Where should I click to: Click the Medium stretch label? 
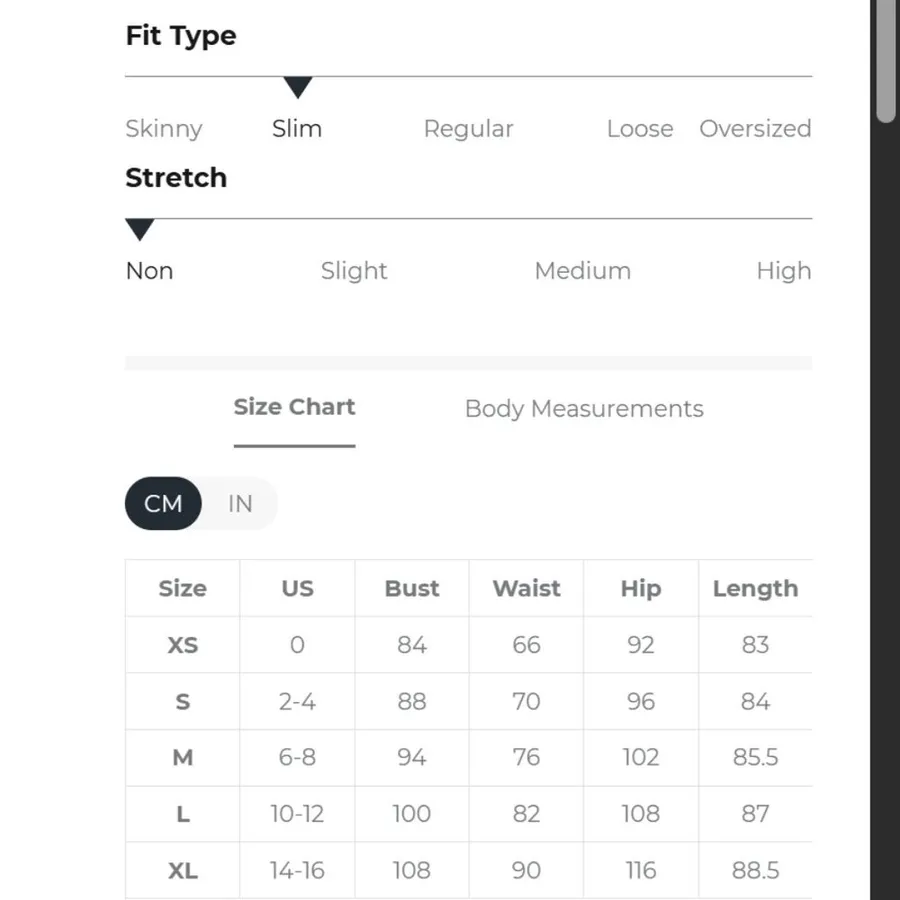click(583, 271)
